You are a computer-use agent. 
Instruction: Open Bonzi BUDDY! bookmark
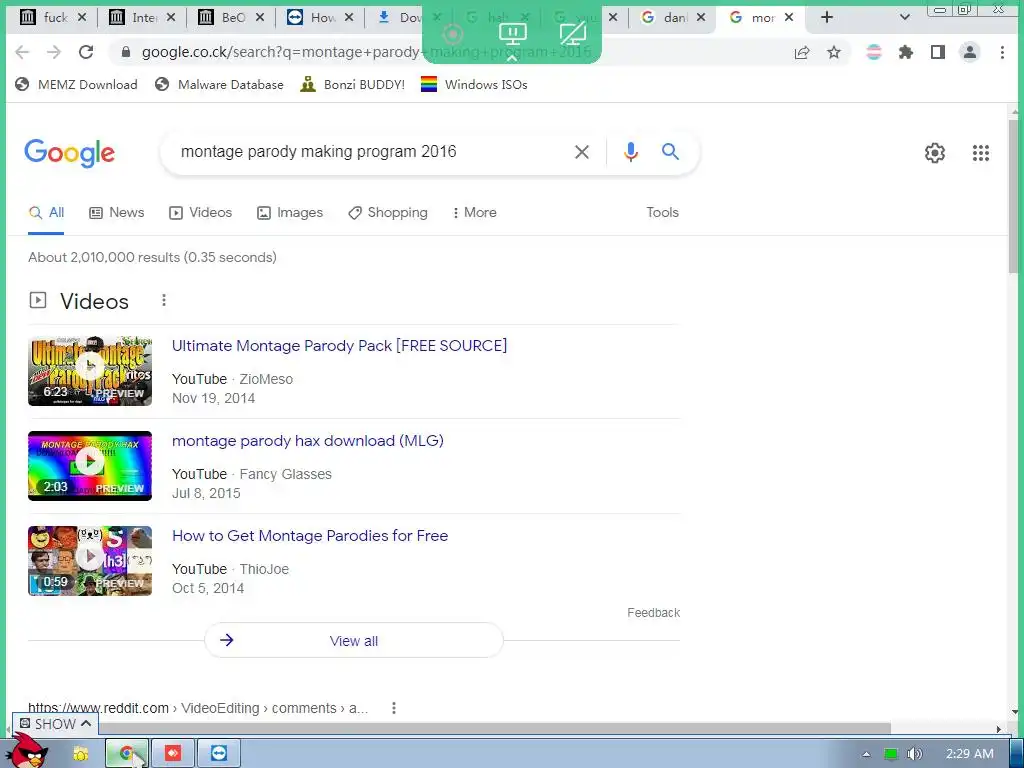click(353, 84)
